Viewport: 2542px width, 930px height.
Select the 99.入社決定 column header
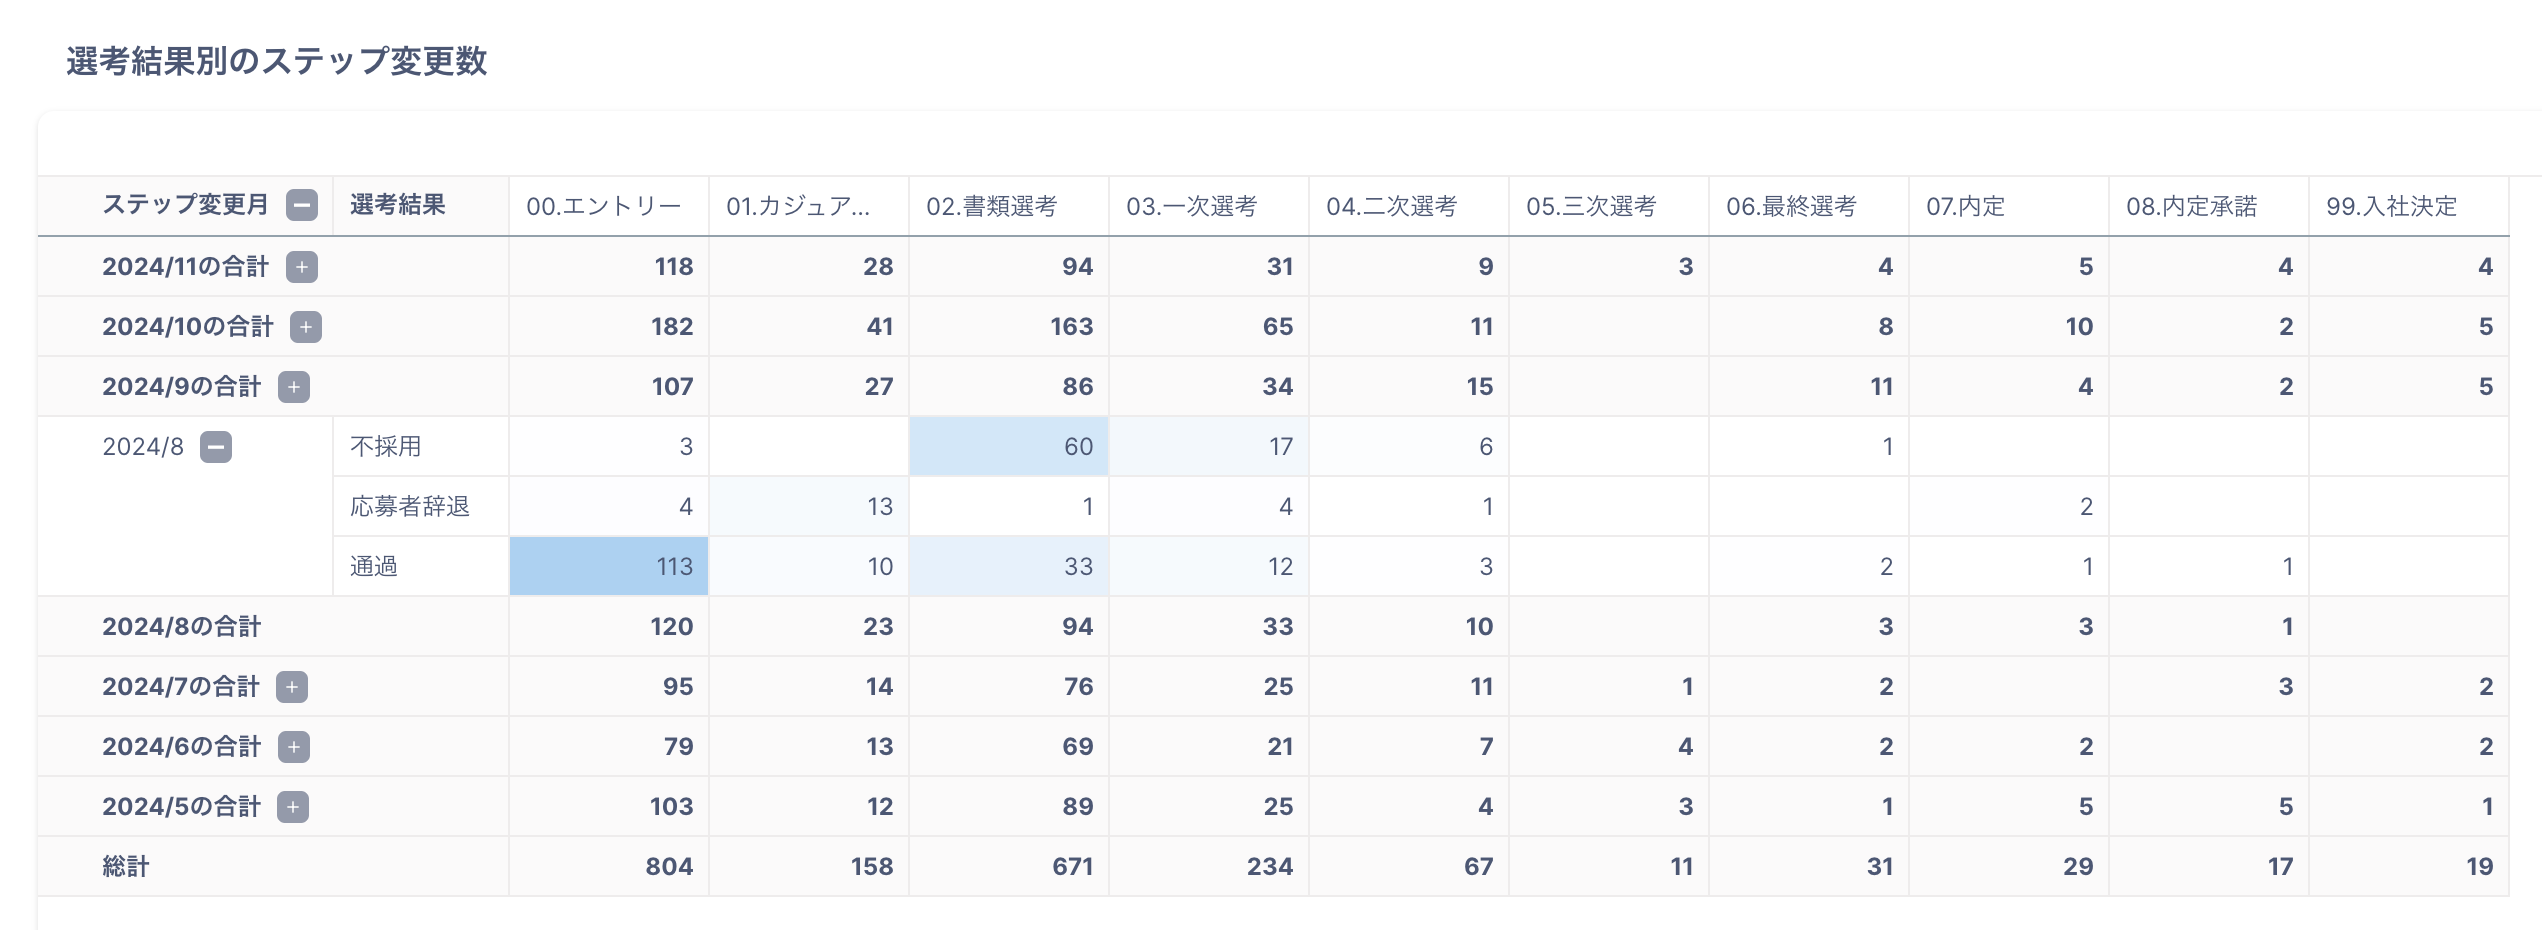pyautogui.click(x=2391, y=207)
